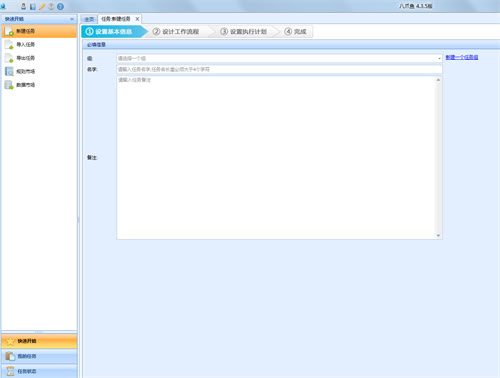Open 规则市场 (Rule Market) in the sidebar
The height and width of the screenshot is (378, 500).
tap(39, 71)
